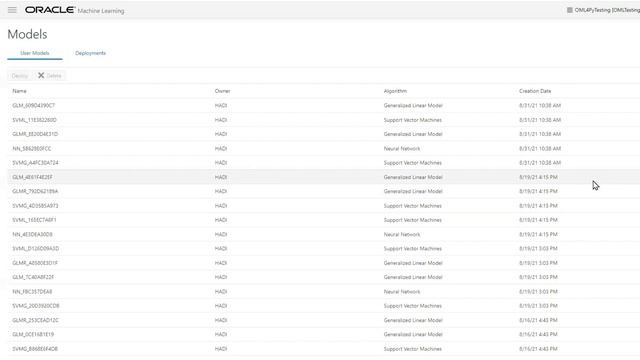This screenshot has height=360, width=640.
Task: Click the Neural Network cell in the NN_5B629E0FCC row
Action: (x=402, y=149)
